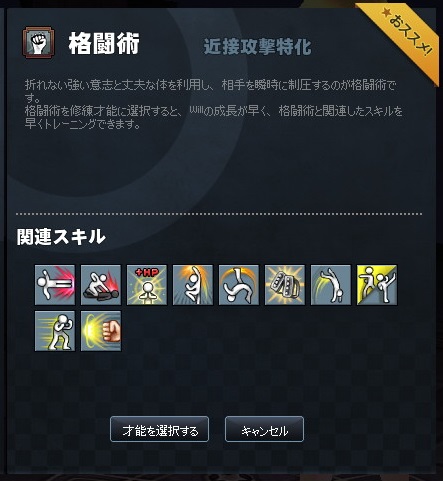This screenshot has width=443, height=481.
Task: Select the knuckle weapon skill icon
Action: (285, 285)
